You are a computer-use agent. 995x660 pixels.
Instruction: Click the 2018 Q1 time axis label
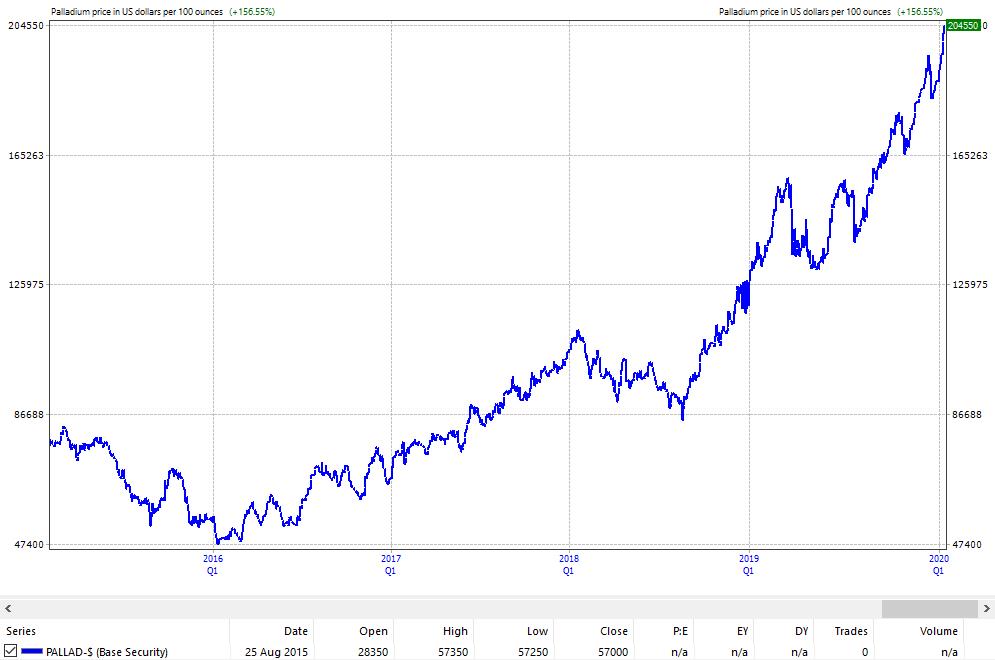pyautogui.click(x=568, y=564)
